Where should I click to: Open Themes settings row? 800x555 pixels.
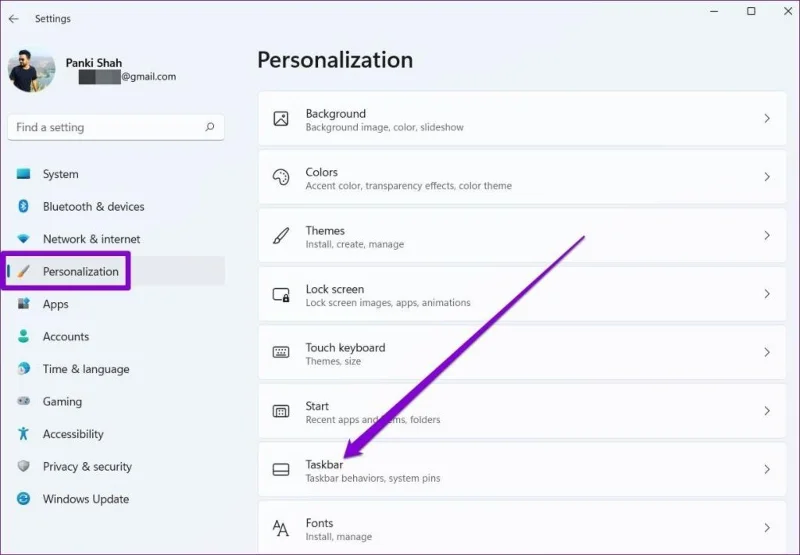pos(522,236)
